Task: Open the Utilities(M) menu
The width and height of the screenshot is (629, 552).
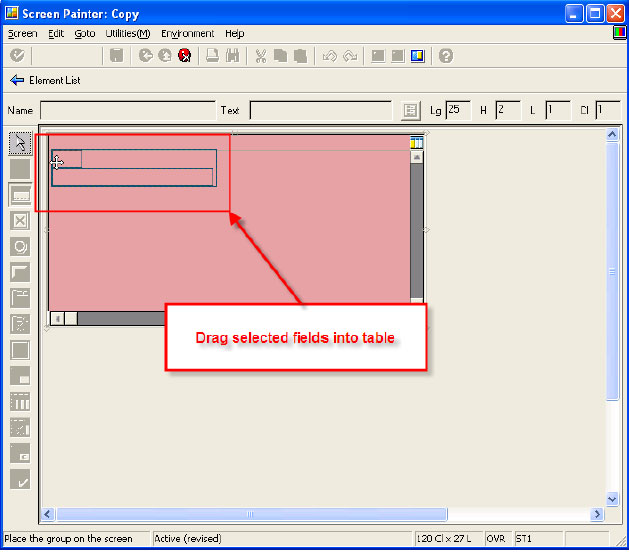Action: pos(128,33)
